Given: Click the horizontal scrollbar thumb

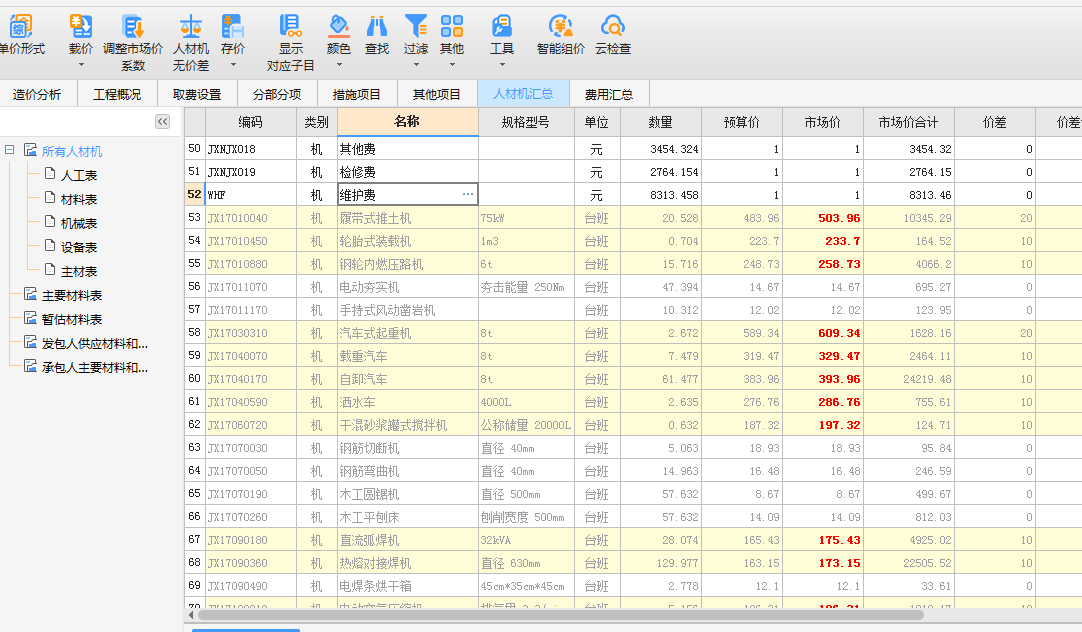Looking at the screenshot, I should [x=560, y=614].
